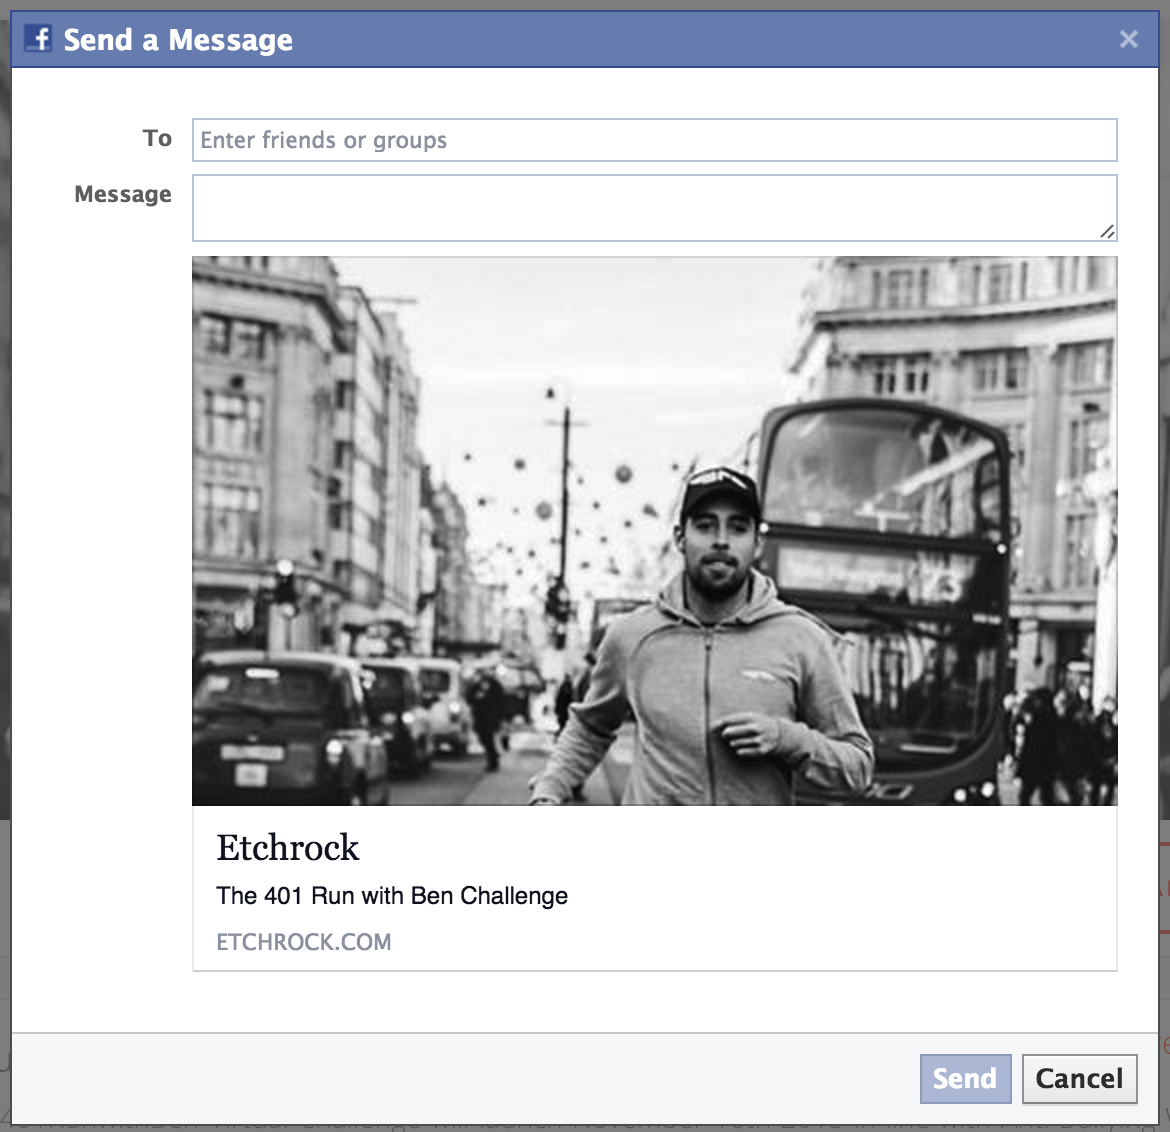Click the 'Message' field label

click(123, 194)
